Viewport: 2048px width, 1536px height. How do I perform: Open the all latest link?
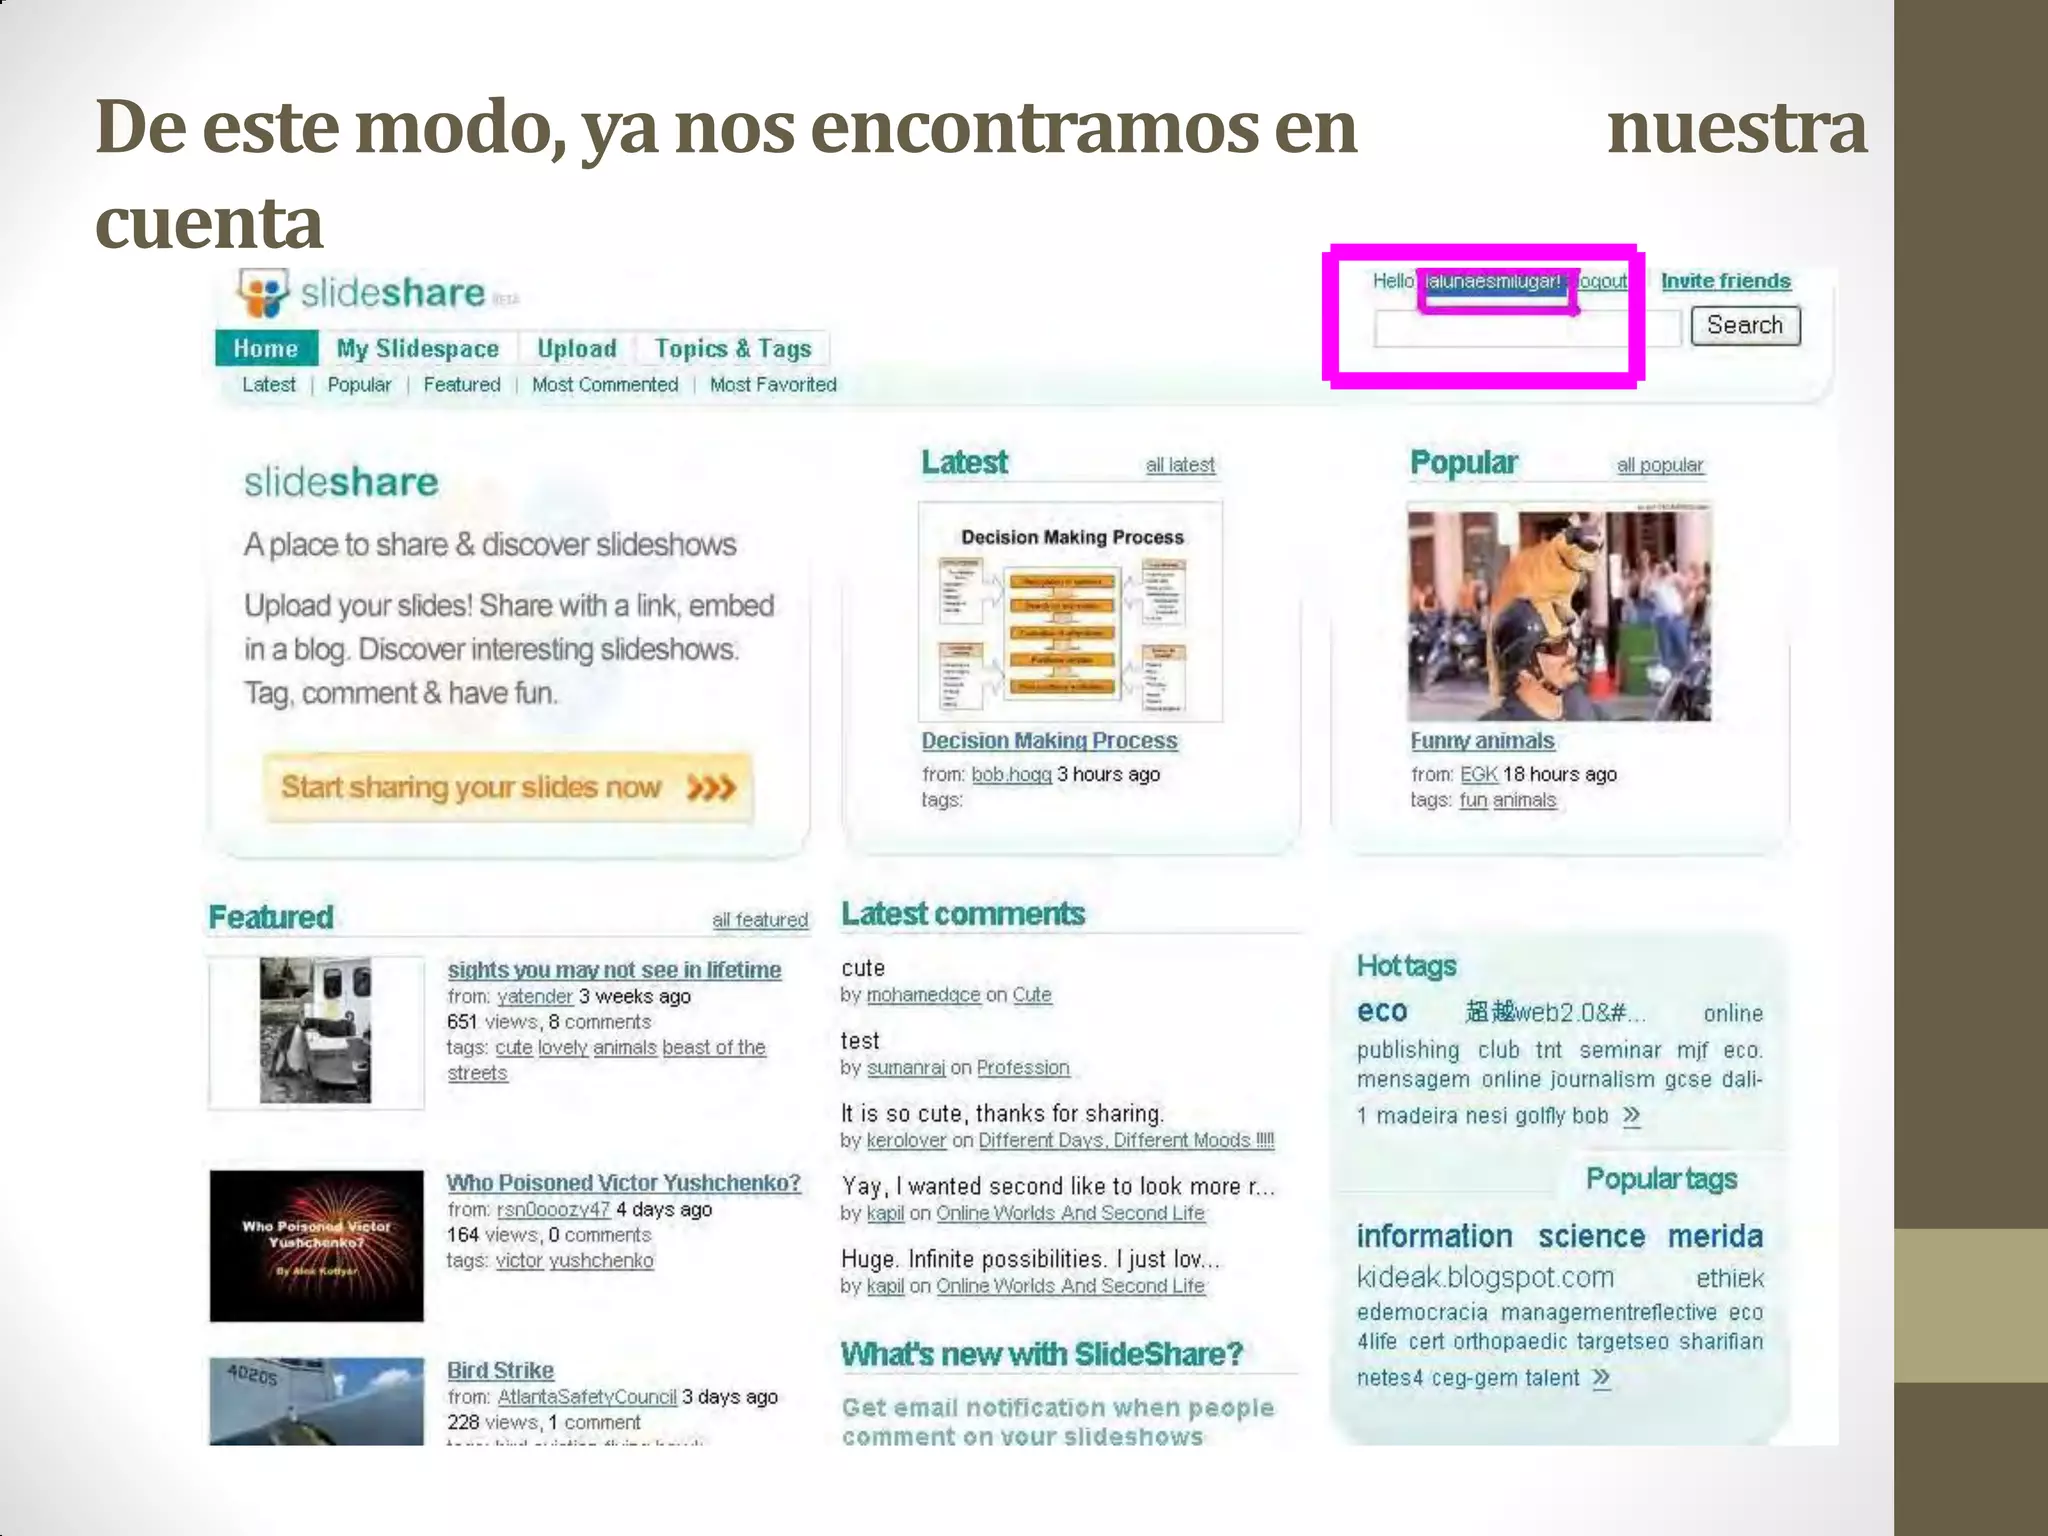point(1180,465)
